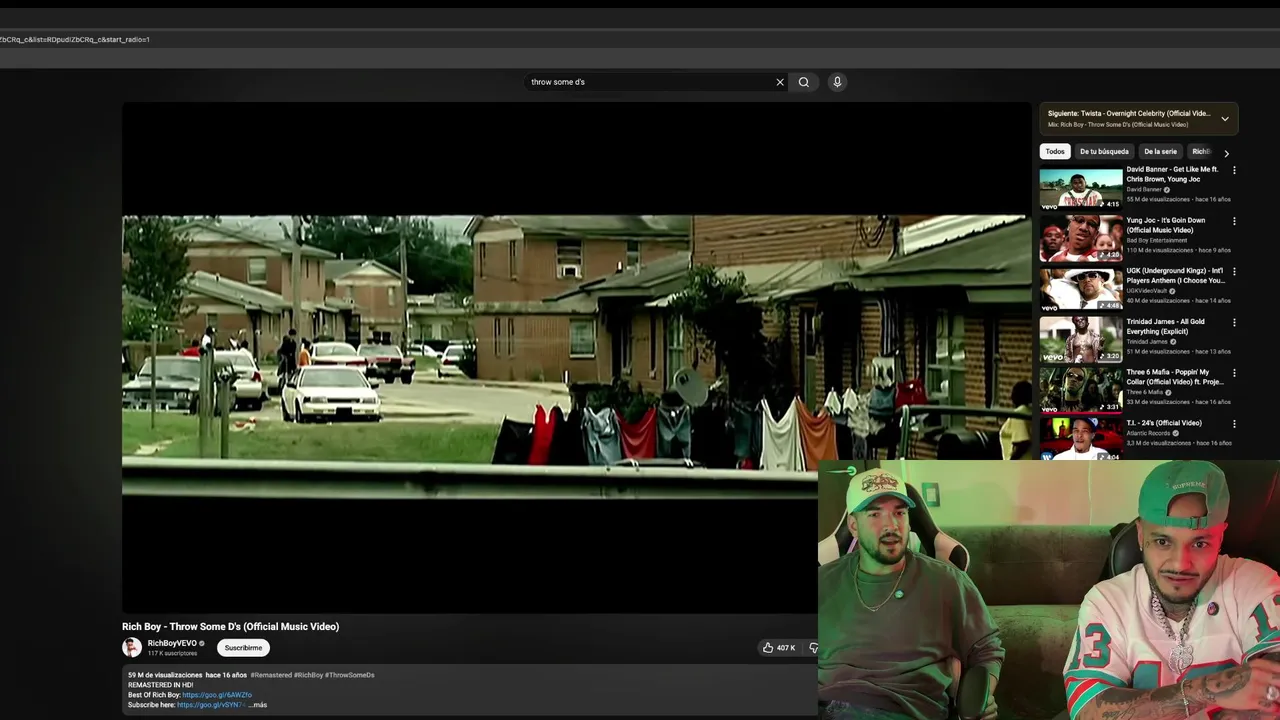The width and height of the screenshot is (1280, 720).
Task: Open the Subscribe here goo.gl link
Action: tap(210, 705)
